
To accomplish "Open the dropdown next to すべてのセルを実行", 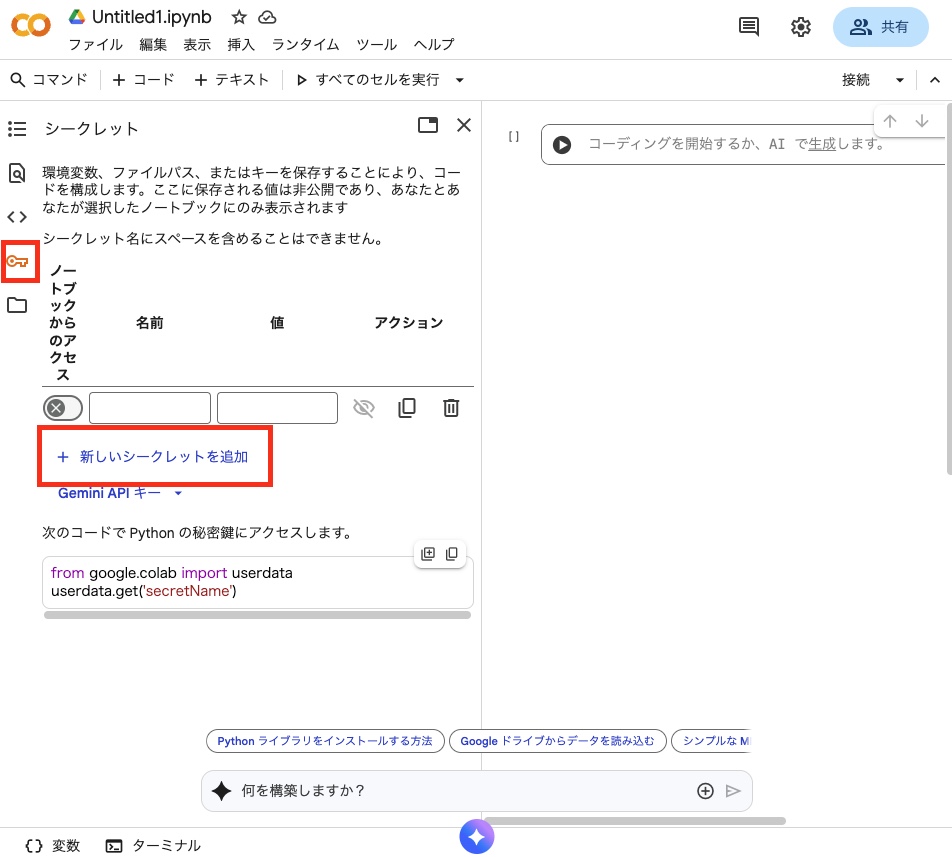I will coord(460,80).
